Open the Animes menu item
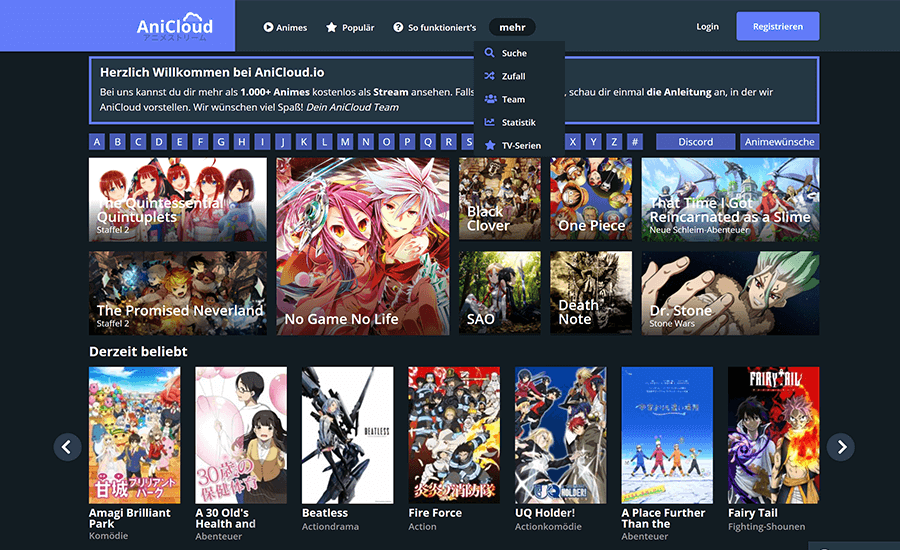900x550 pixels. pos(285,27)
